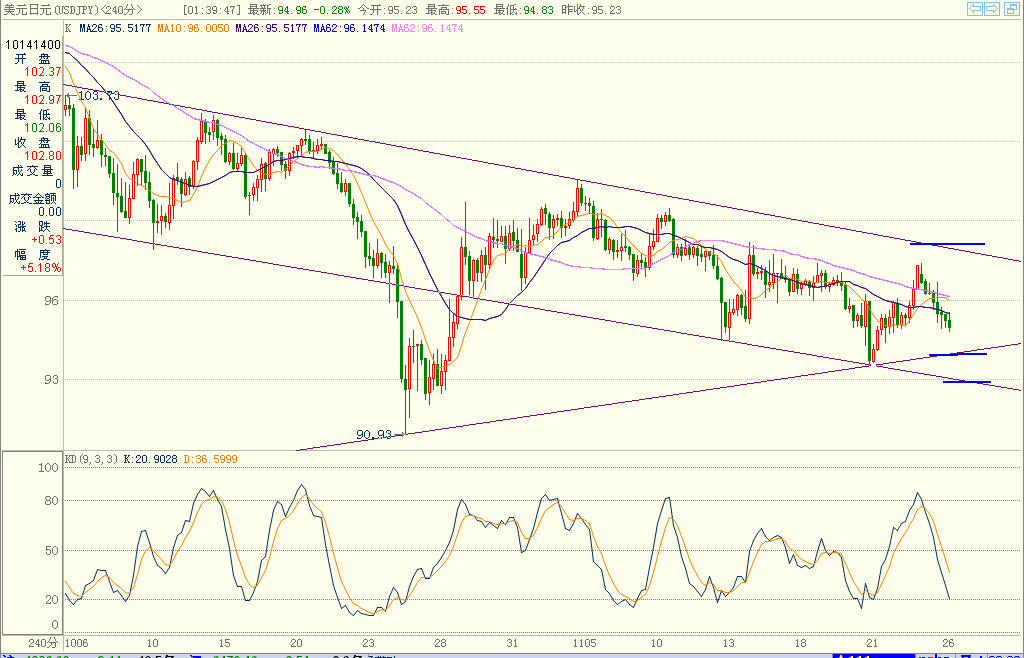Click the 90.93 low price annotation

pos(375,434)
